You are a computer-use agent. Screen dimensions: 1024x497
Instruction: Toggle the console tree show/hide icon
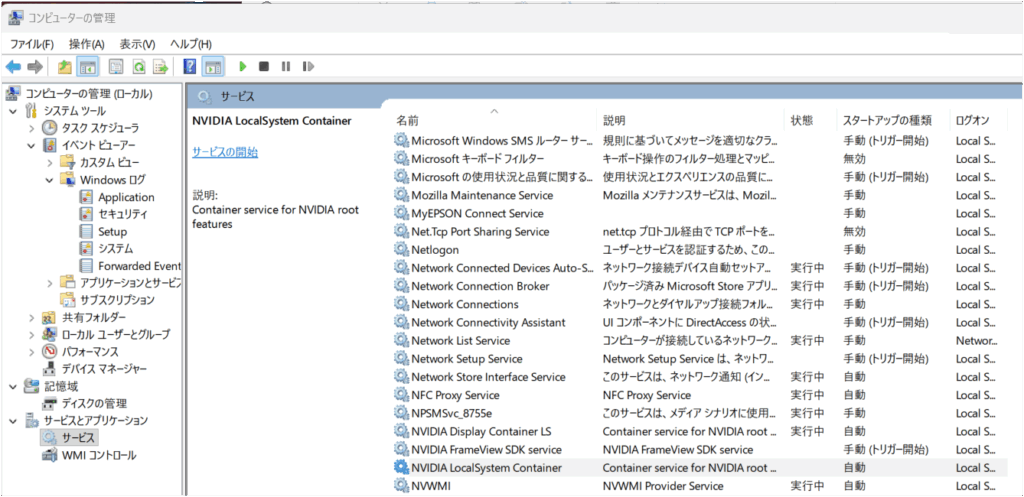coord(88,67)
